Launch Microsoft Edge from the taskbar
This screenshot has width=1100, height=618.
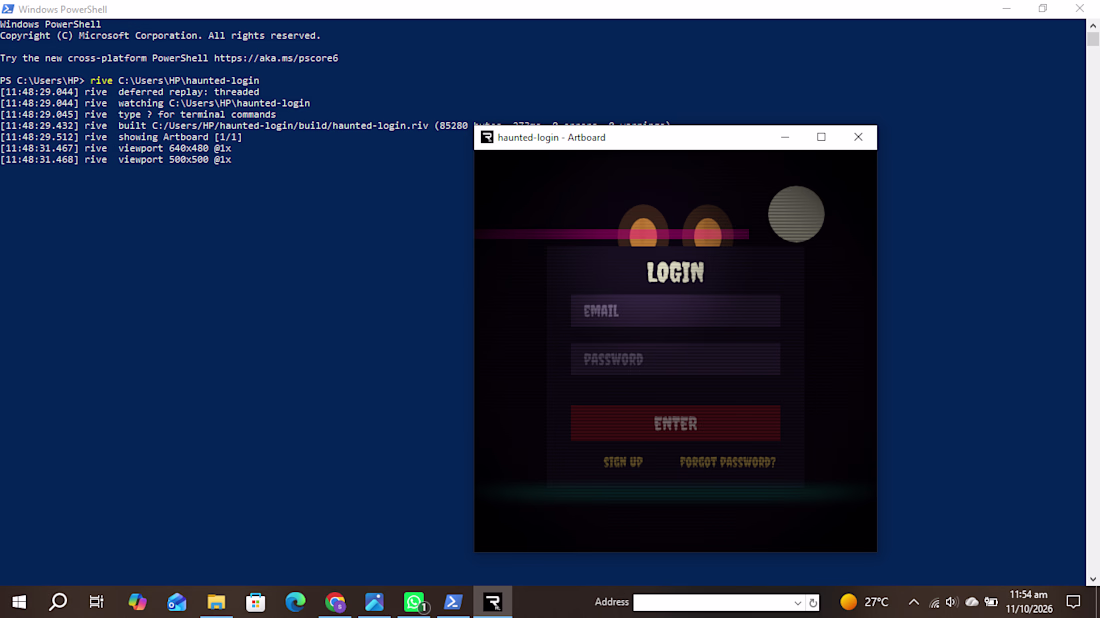coord(295,602)
